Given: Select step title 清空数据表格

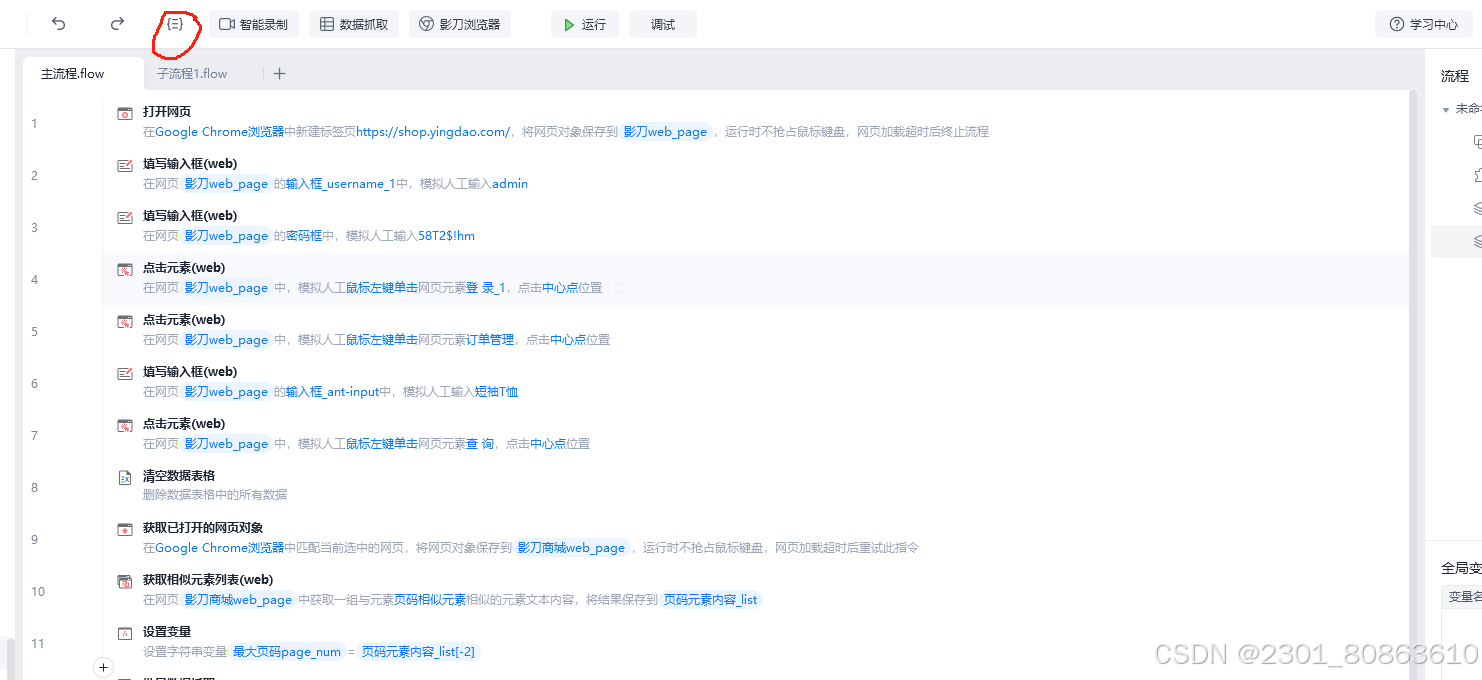Looking at the screenshot, I should coord(179,476).
